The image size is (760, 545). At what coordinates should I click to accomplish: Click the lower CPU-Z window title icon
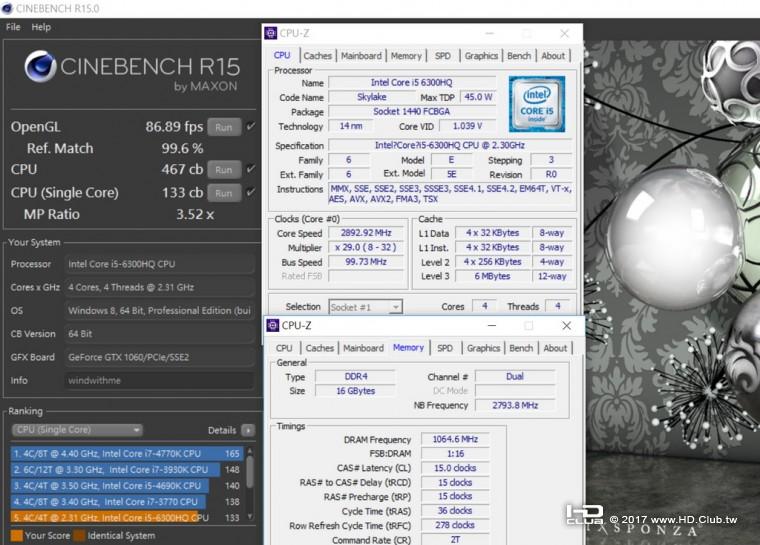(272, 325)
